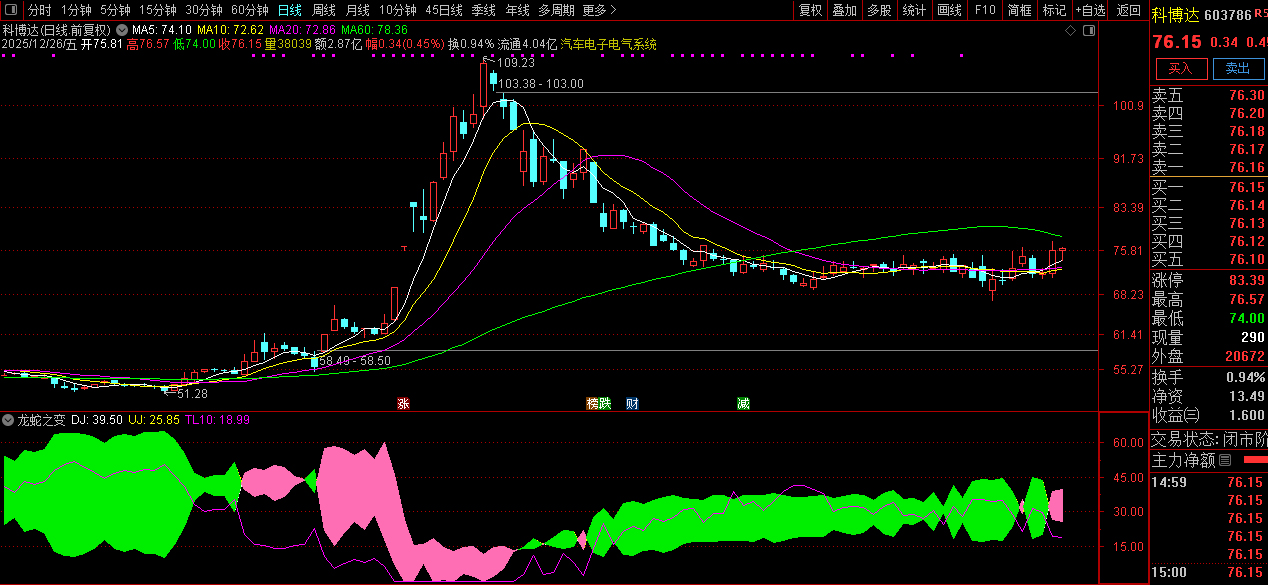Screen dimensions: 1268x585
Task: Expand the 更多 periods menu
Action: [x=599, y=10]
